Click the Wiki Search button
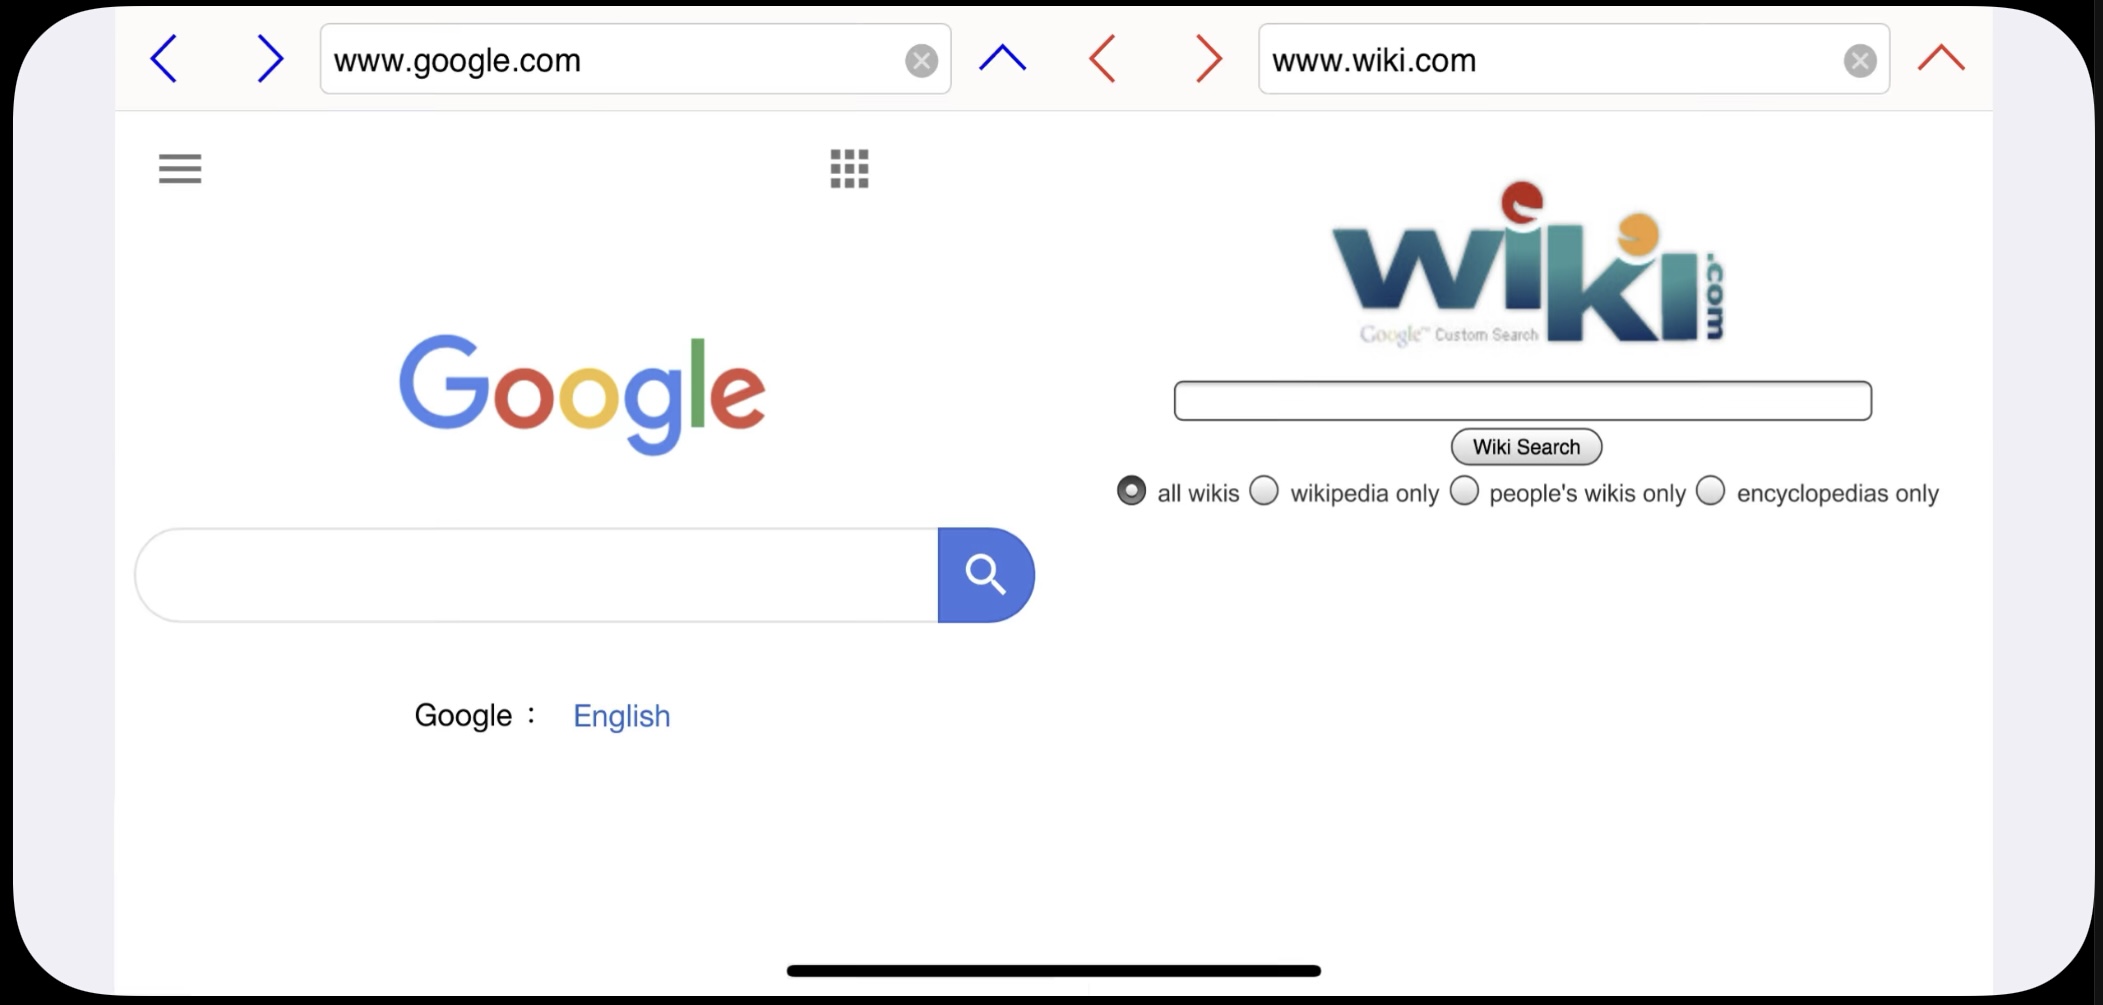 click(x=1526, y=447)
